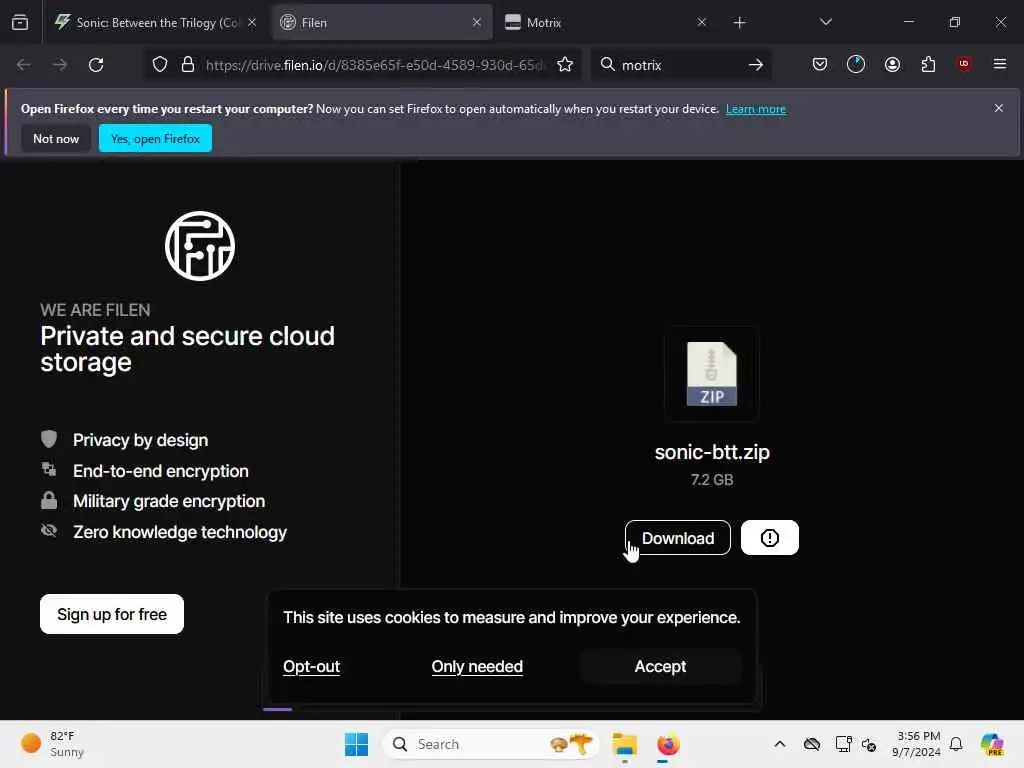Open uBlock Origin extension icon
This screenshot has width=1024, height=768.
tap(964, 64)
